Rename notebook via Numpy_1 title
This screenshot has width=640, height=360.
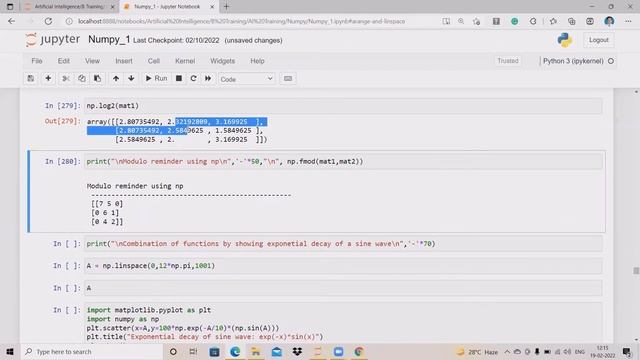pos(109,40)
